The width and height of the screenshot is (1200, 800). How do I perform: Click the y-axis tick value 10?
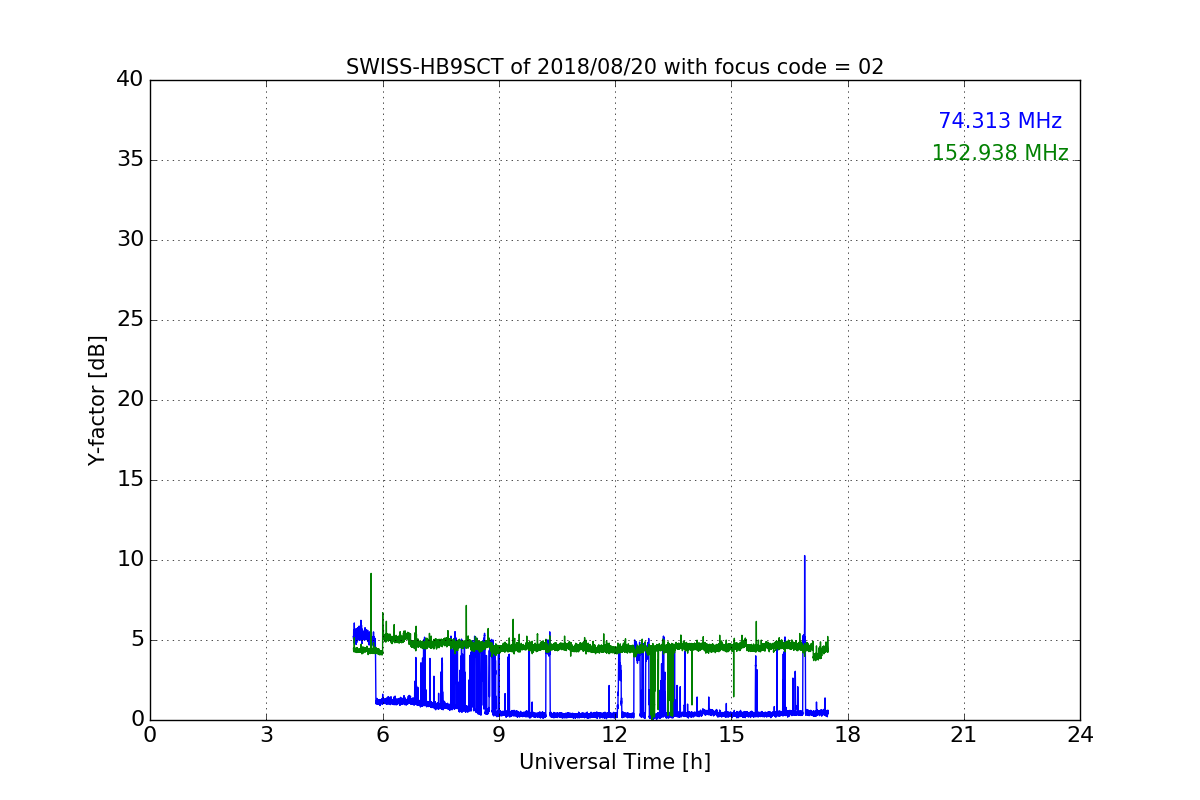coord(130,560)
